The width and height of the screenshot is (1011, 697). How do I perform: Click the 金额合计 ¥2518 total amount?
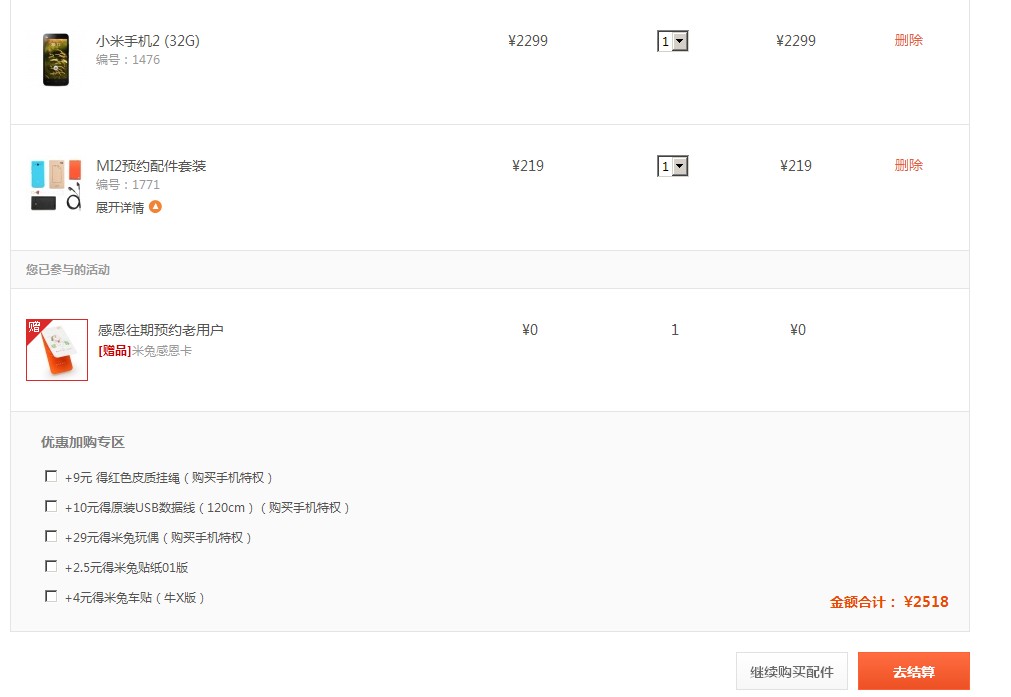tap(889, 602)
